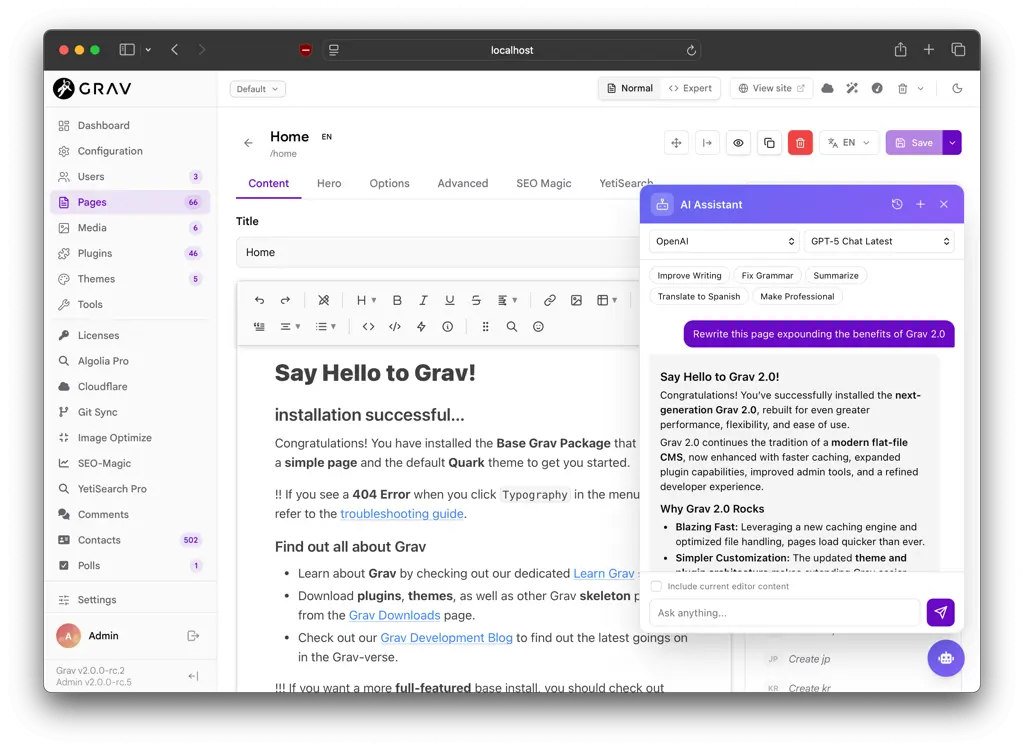Copy the page with duplicate icon

tap(769, 143)
